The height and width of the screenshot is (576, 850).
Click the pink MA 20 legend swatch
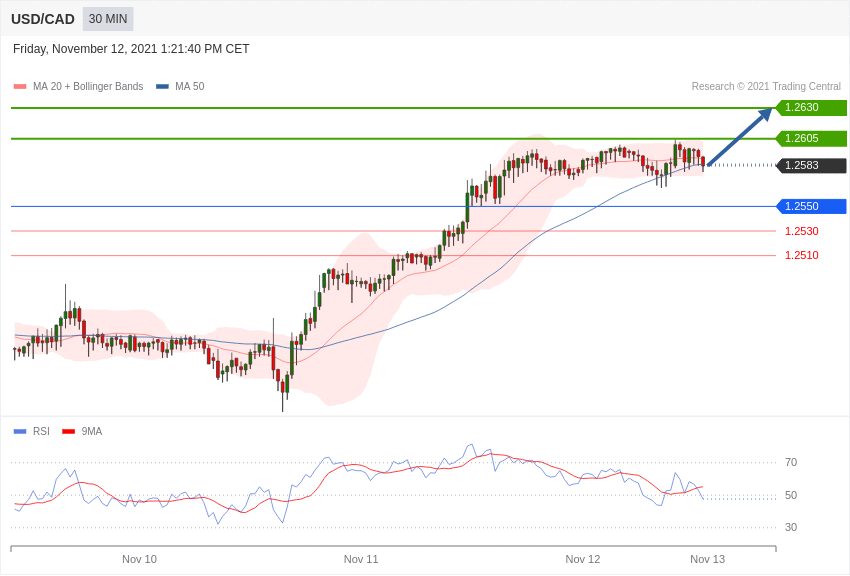point(20,87)
